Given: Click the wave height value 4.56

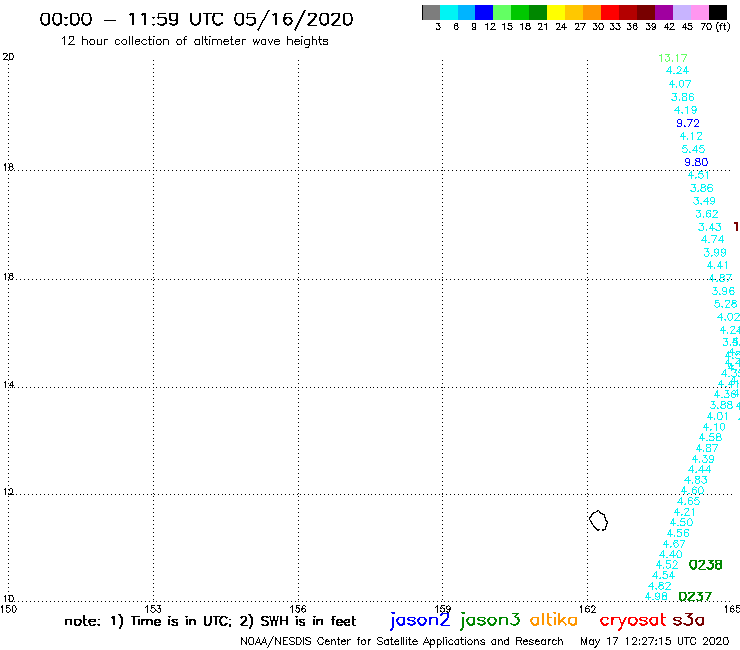Looking at the screenshot, I should (x=678, y=533).
